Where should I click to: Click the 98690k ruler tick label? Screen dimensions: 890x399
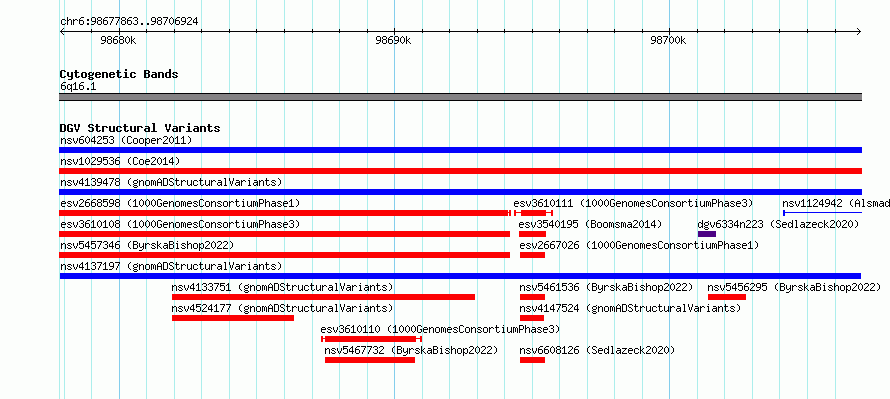393,40
